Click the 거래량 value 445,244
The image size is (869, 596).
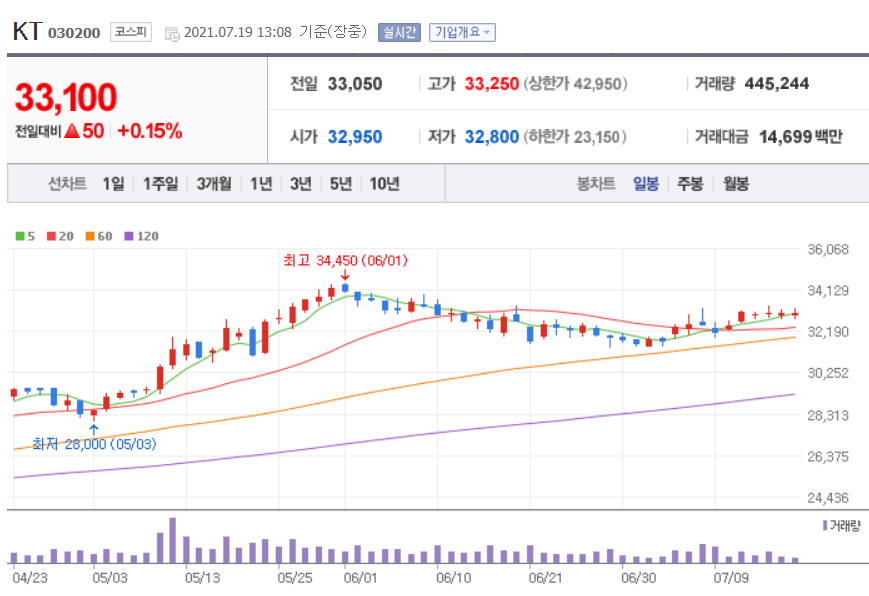777,84
